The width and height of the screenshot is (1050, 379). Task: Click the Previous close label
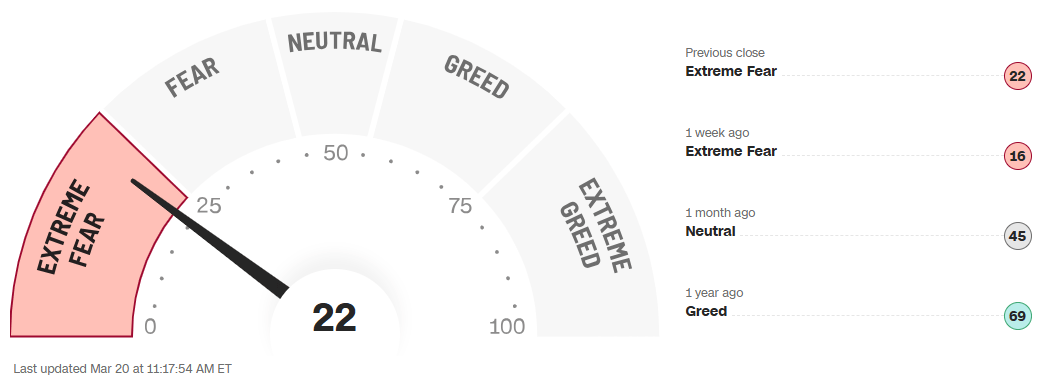tap(725, 53)
